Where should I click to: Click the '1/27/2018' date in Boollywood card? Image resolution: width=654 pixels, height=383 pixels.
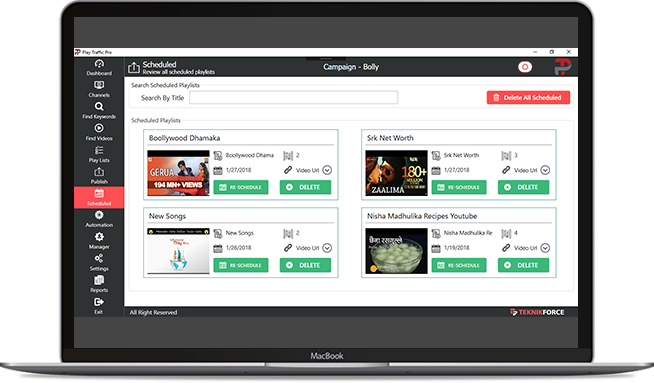[238, 170]
